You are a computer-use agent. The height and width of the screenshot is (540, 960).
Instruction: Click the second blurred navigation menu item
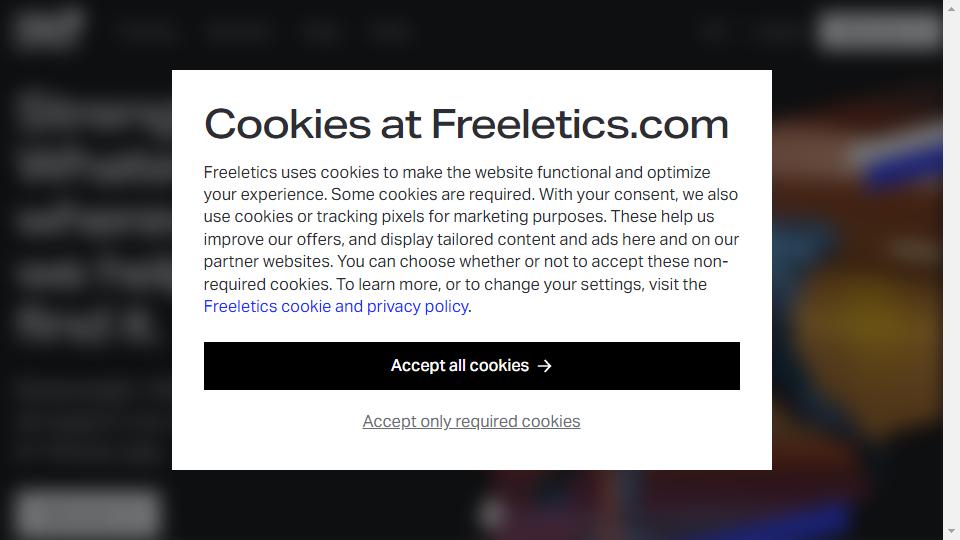[239, 30]
